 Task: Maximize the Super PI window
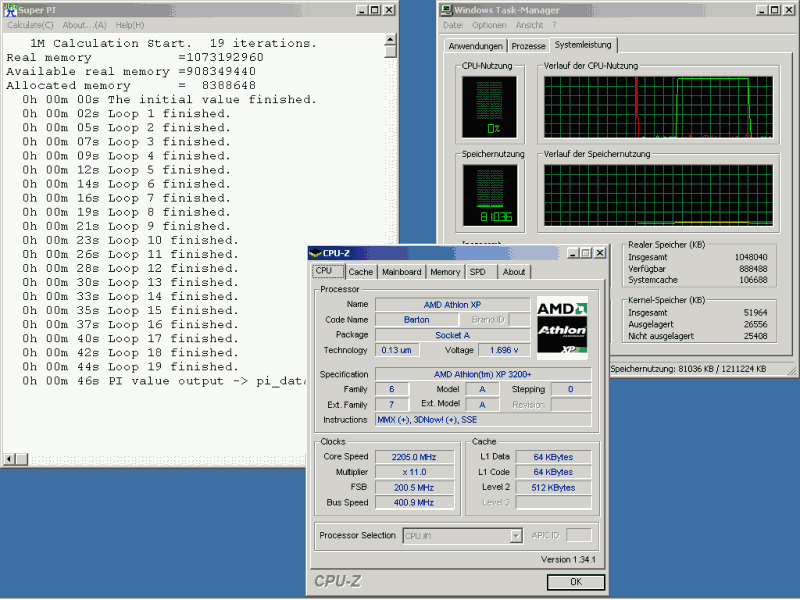(374, 10)
